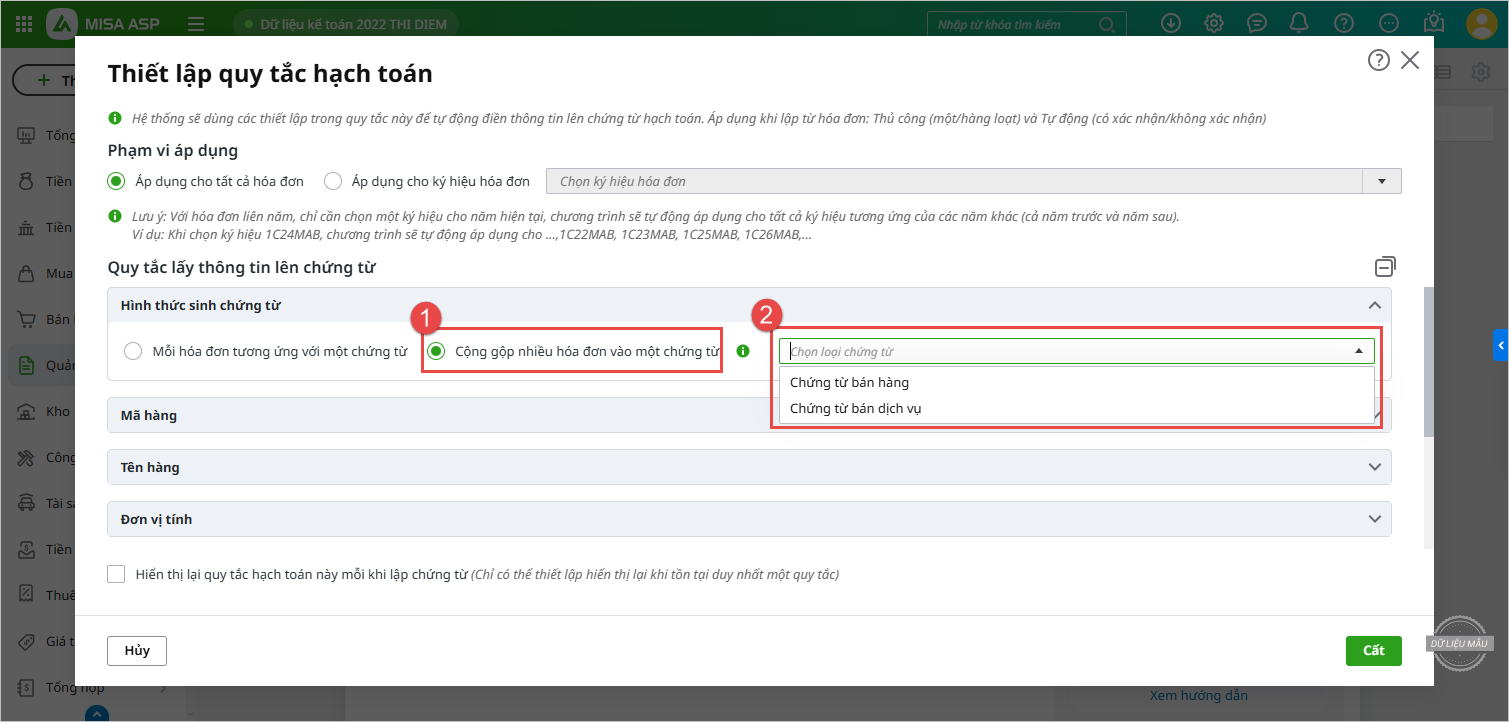This screenshot has width=1509, height=722.
Task: Open the chat message icon
Action: point(1257,23)
